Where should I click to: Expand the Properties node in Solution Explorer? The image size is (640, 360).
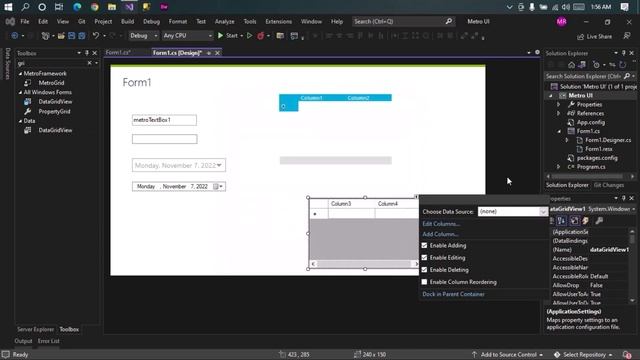coord(559,105)
